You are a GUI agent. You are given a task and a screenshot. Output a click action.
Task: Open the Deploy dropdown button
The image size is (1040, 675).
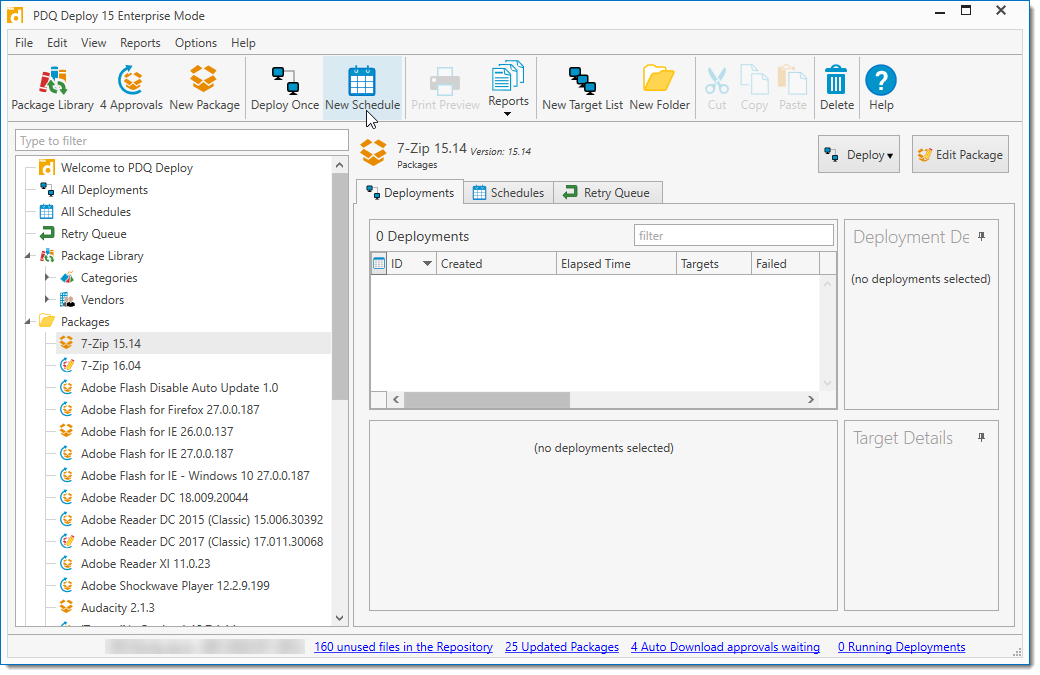pyautogui.click(x=858, y=154)
